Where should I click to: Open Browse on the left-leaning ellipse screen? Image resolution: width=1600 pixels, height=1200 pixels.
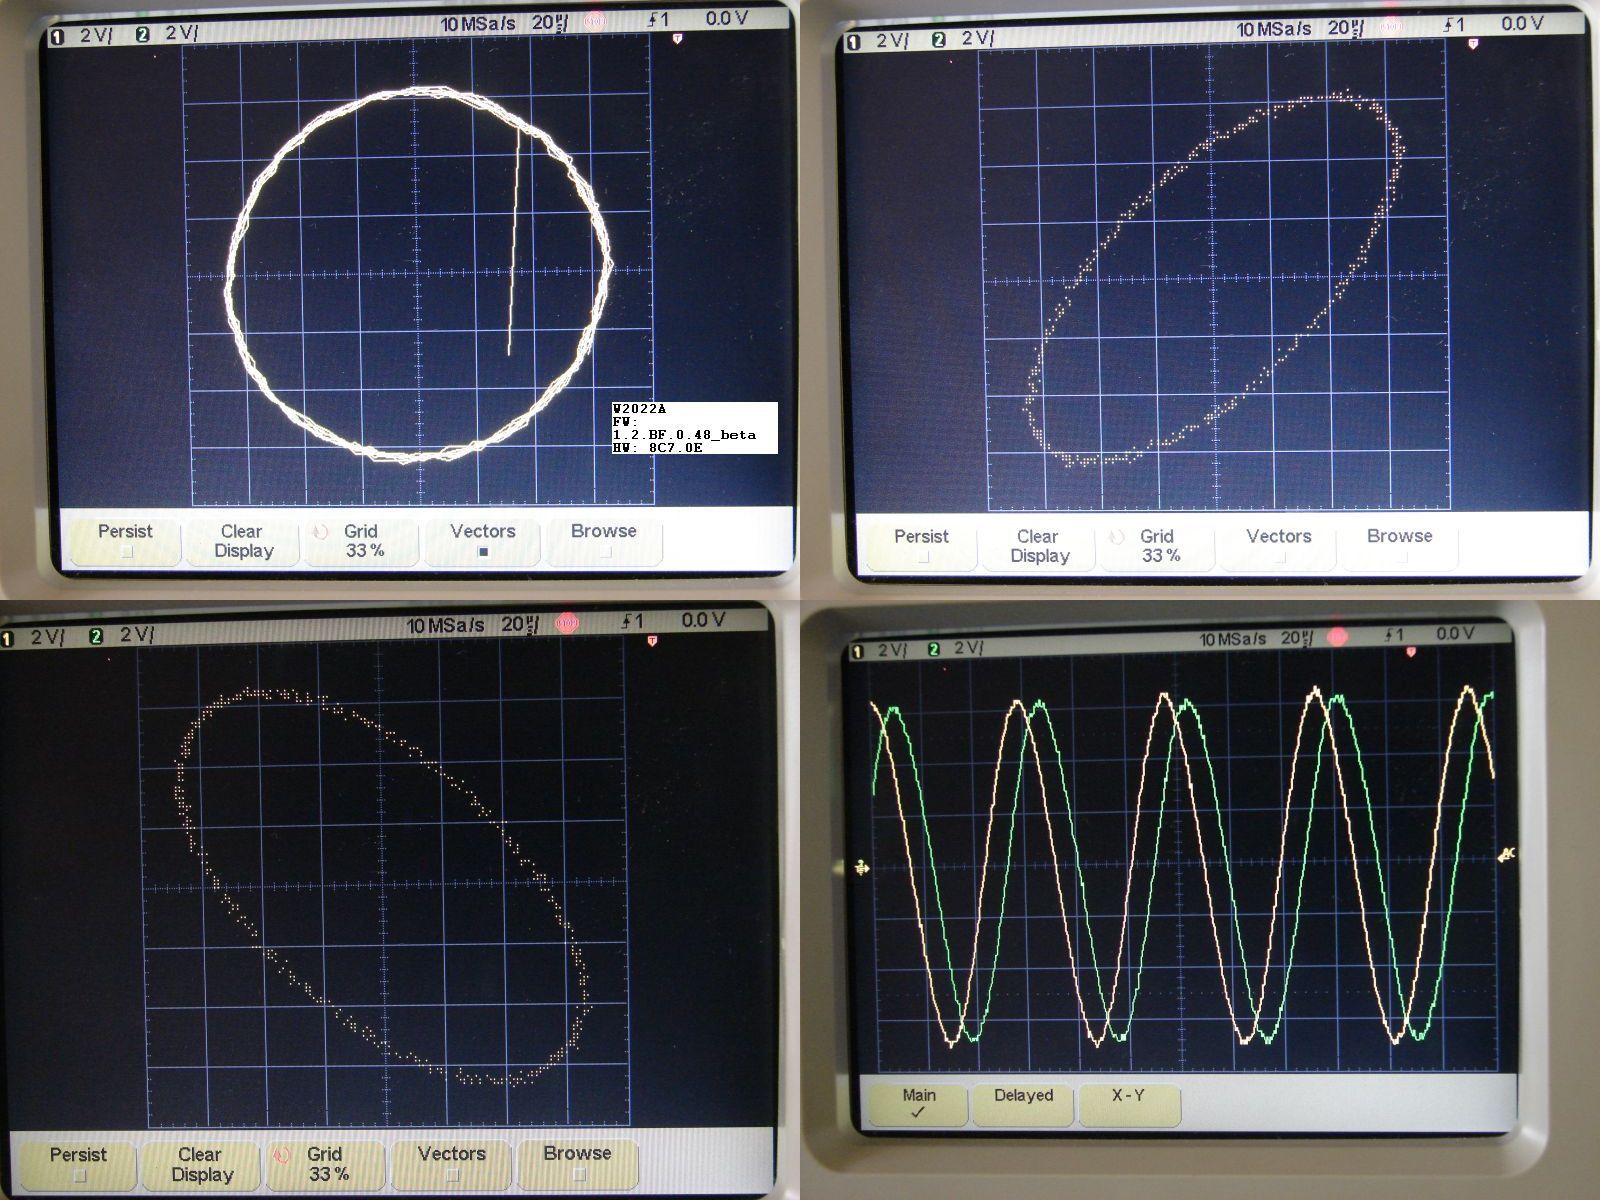[x=577, y=1164]
